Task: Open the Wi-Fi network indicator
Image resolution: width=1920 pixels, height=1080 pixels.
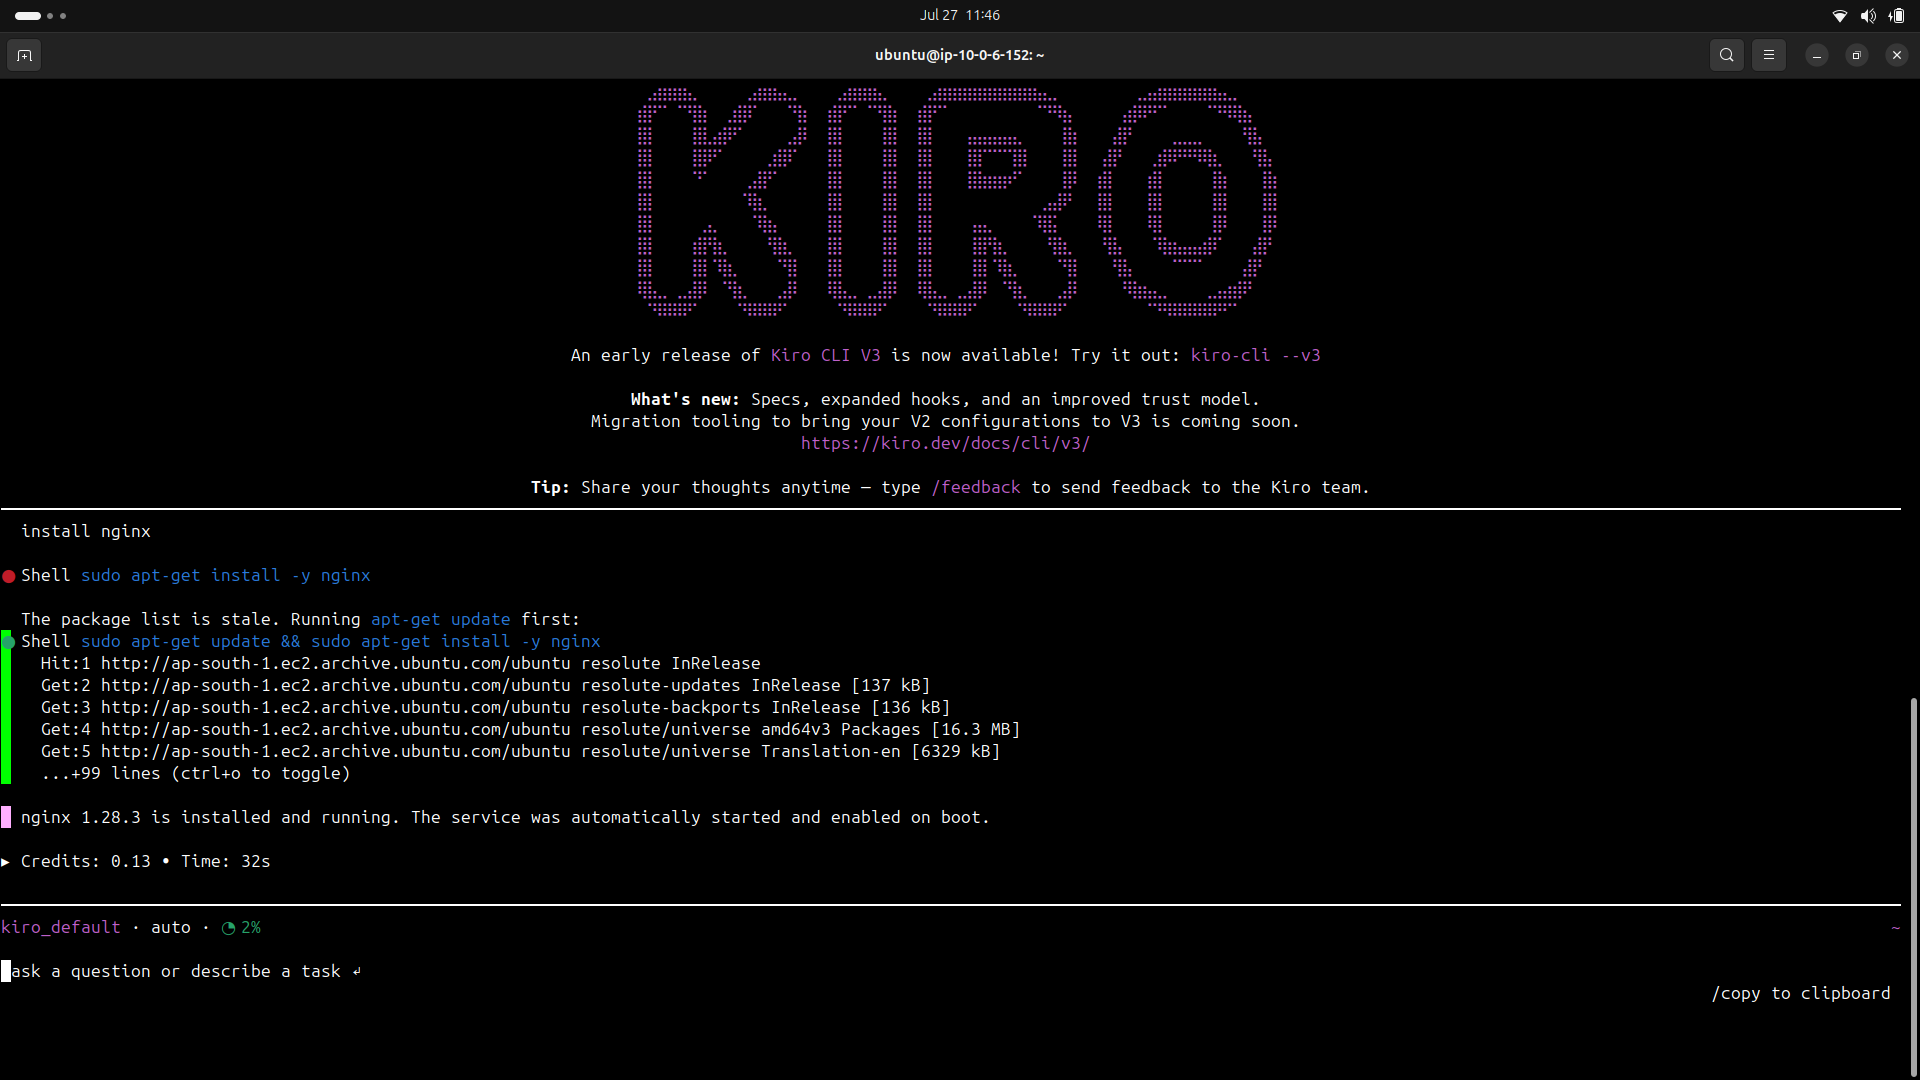Action: 1839,15
